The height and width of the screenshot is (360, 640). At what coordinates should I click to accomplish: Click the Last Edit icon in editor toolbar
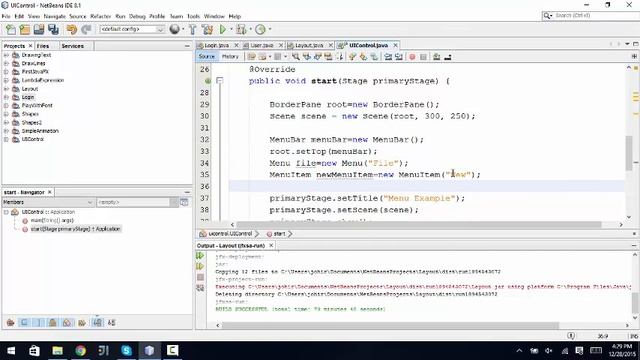click(x=252, y=57)
